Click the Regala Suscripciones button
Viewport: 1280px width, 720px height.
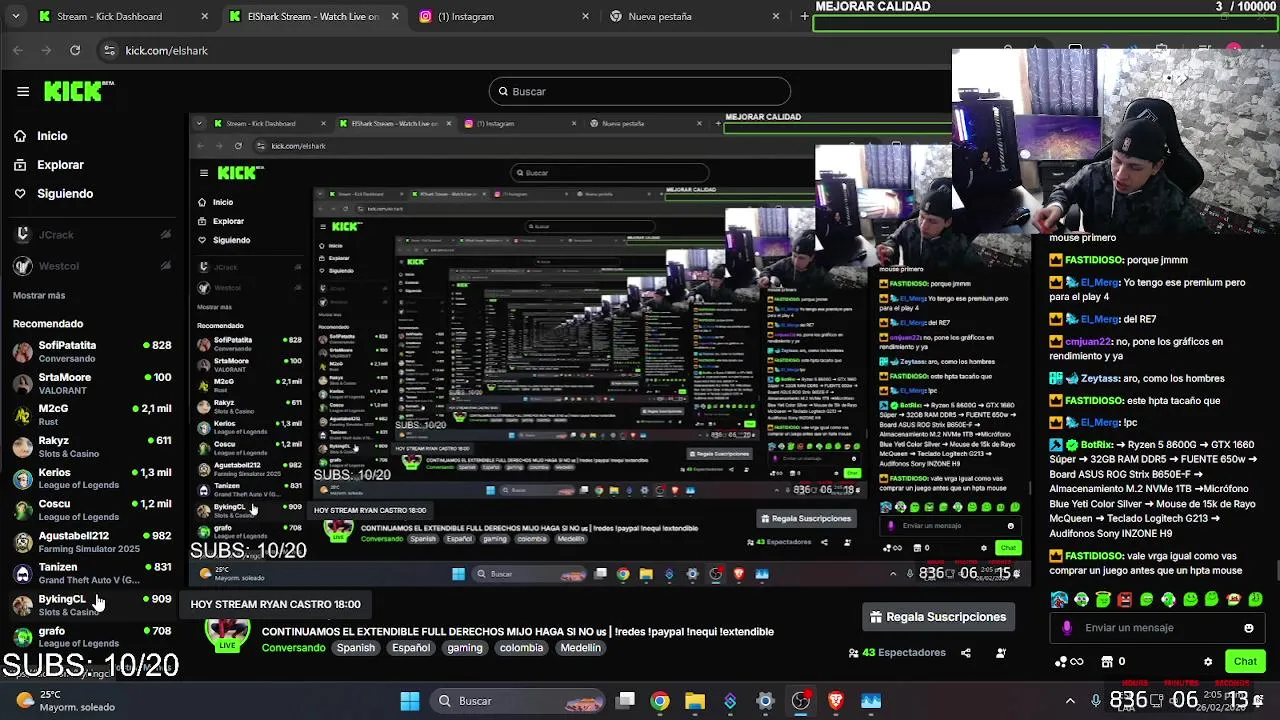[938, 617]
